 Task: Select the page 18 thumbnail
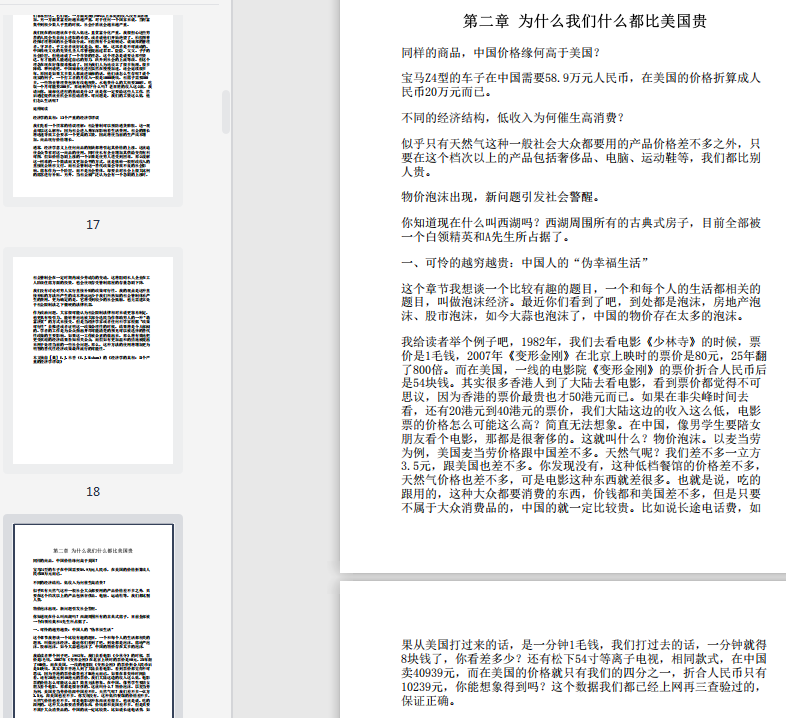point(93,361)
